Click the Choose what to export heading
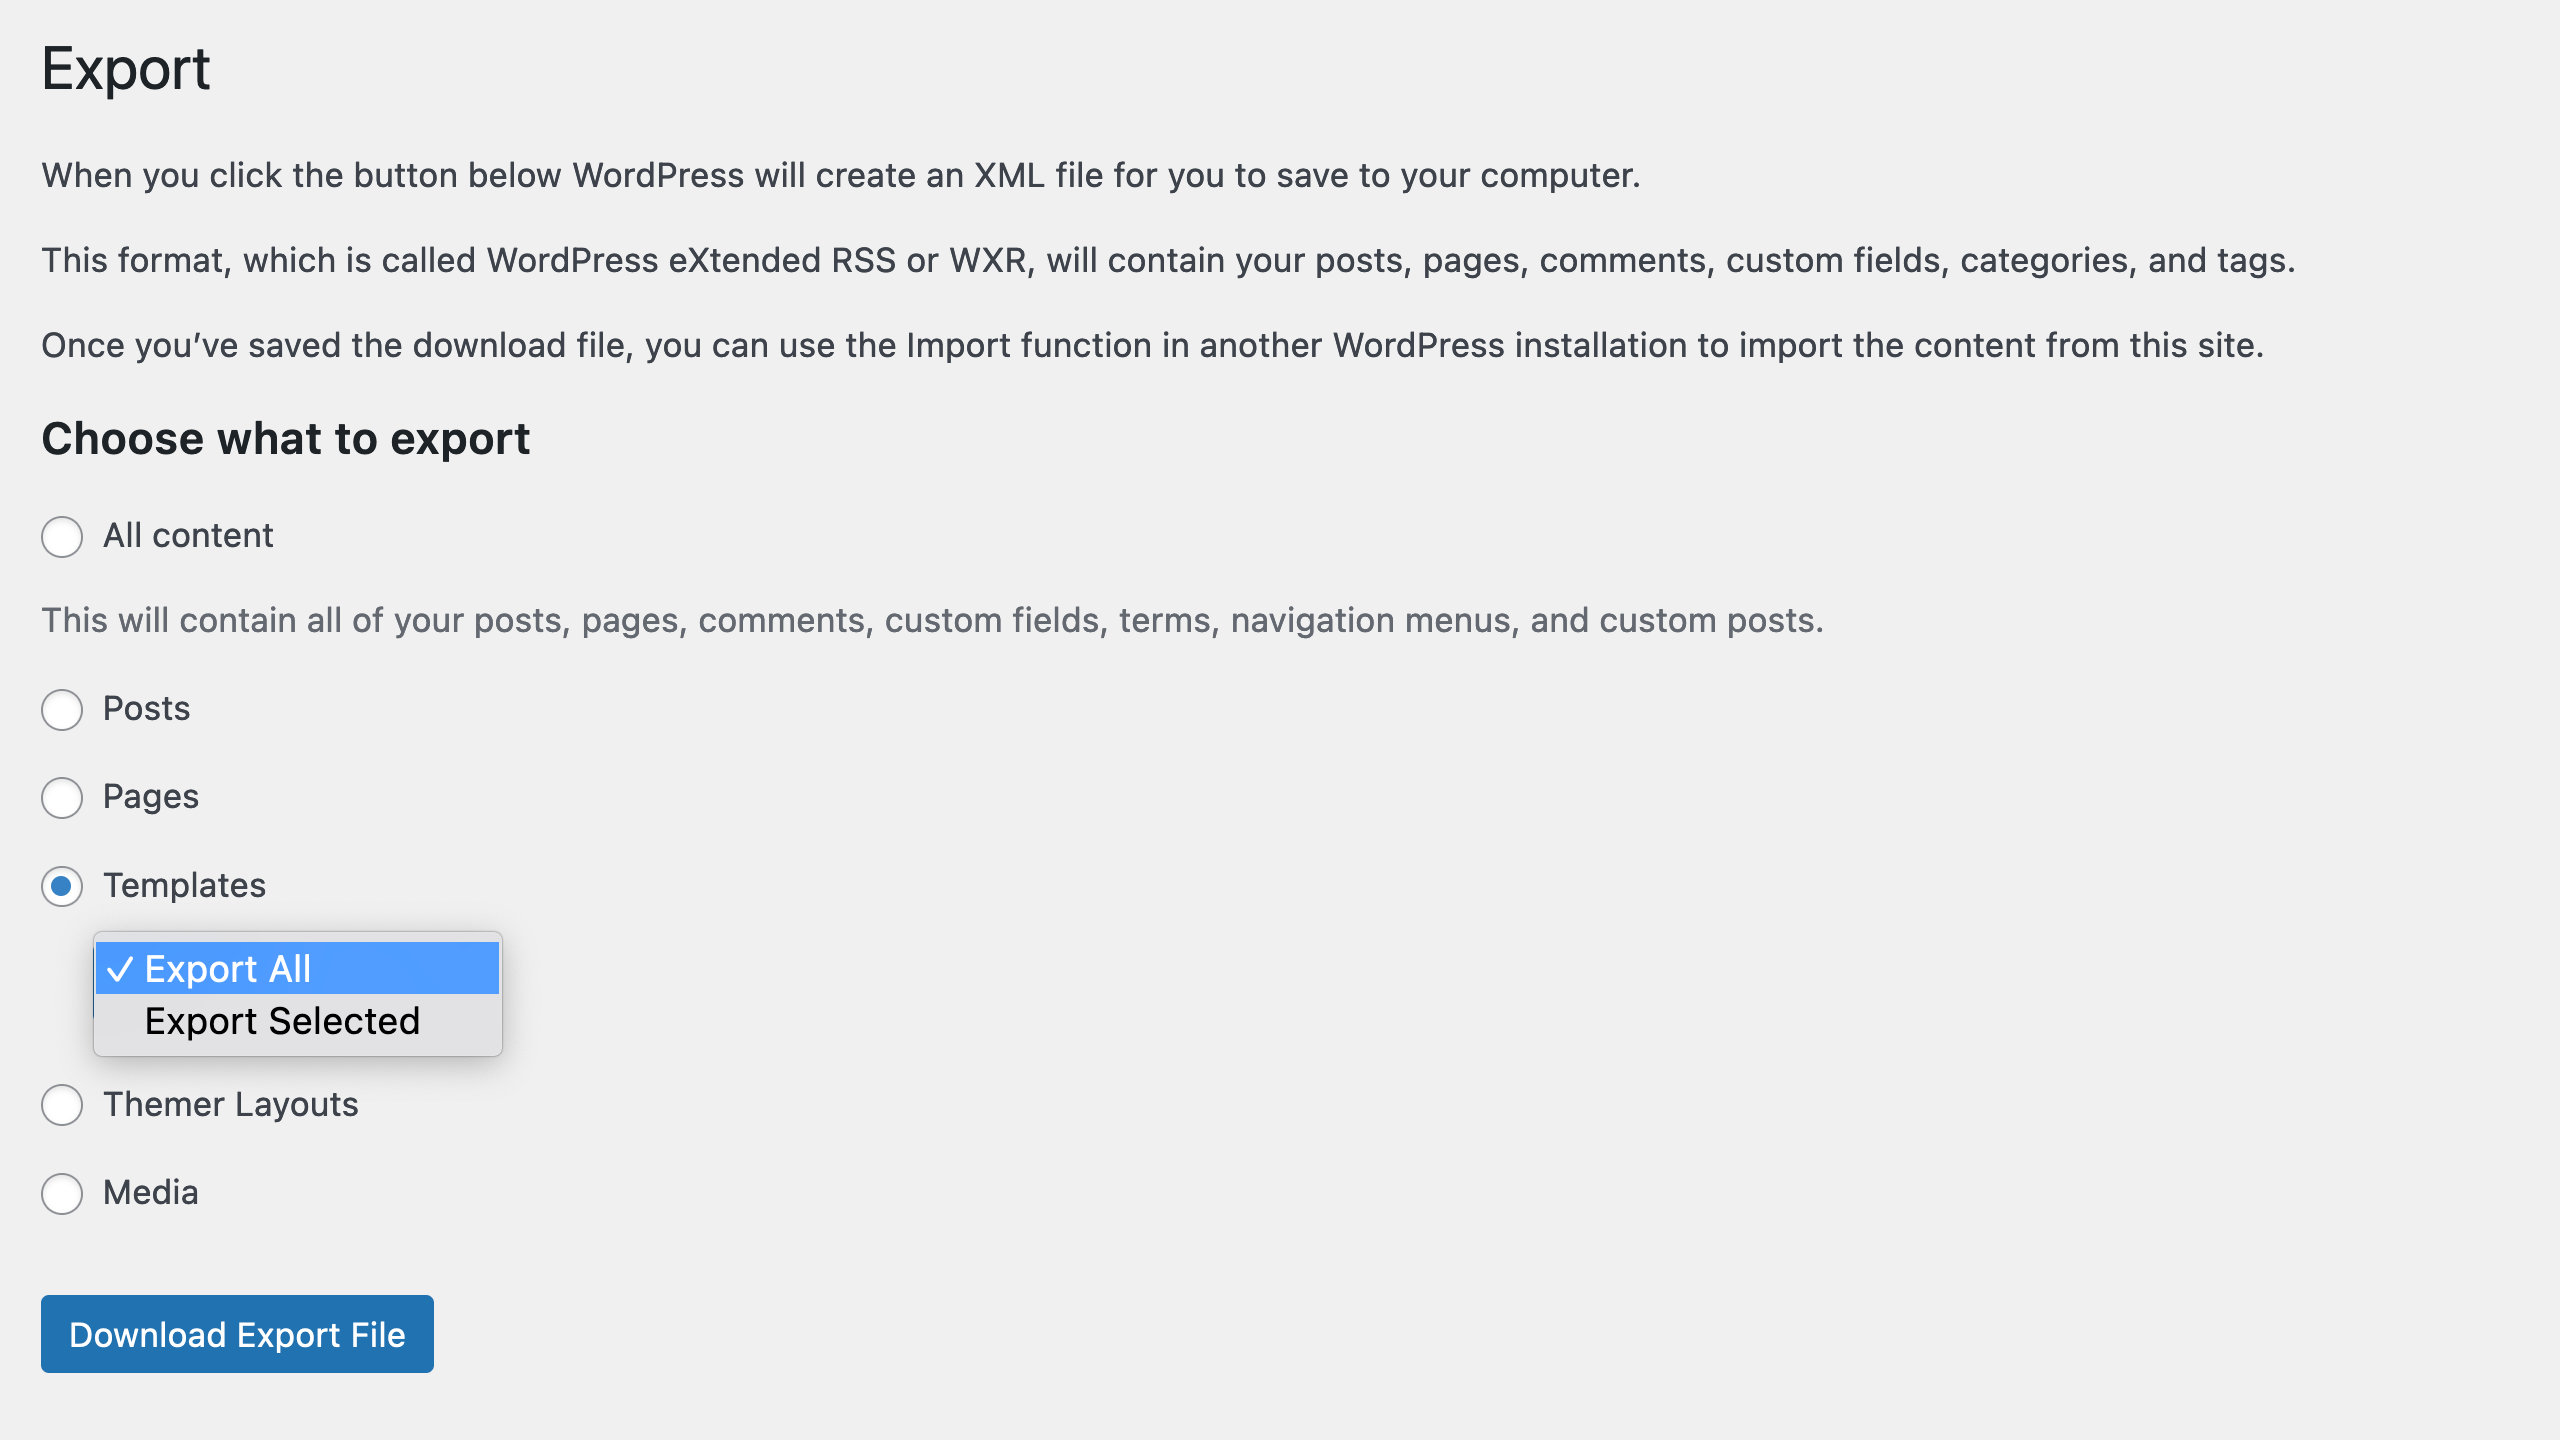Image resolution: width=2560 pixels, height=1440 pixels. point(287,437)
